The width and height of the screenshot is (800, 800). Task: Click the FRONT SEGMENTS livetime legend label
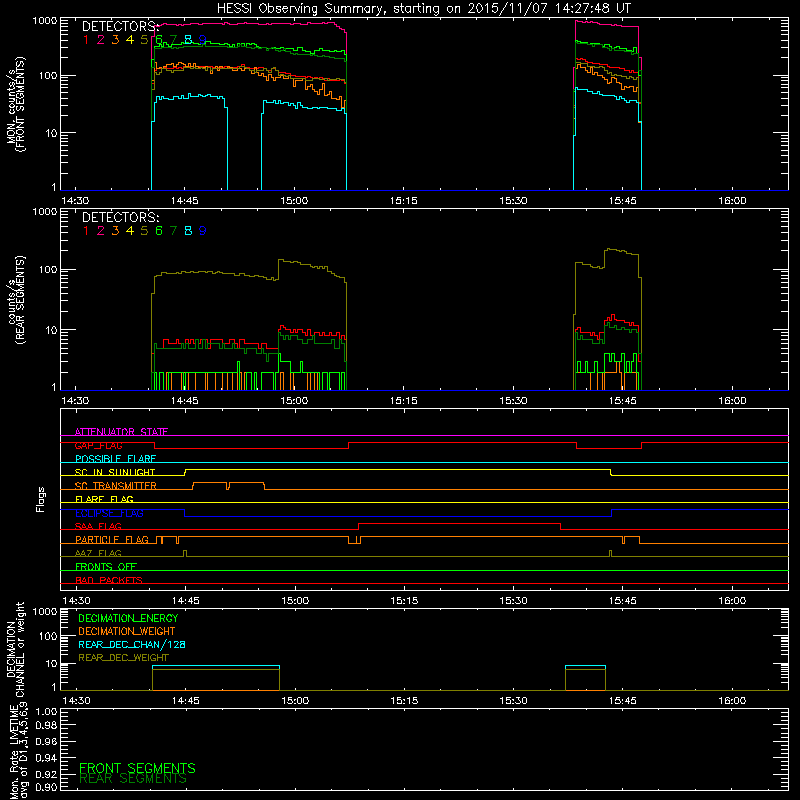[x=137, y=768]
